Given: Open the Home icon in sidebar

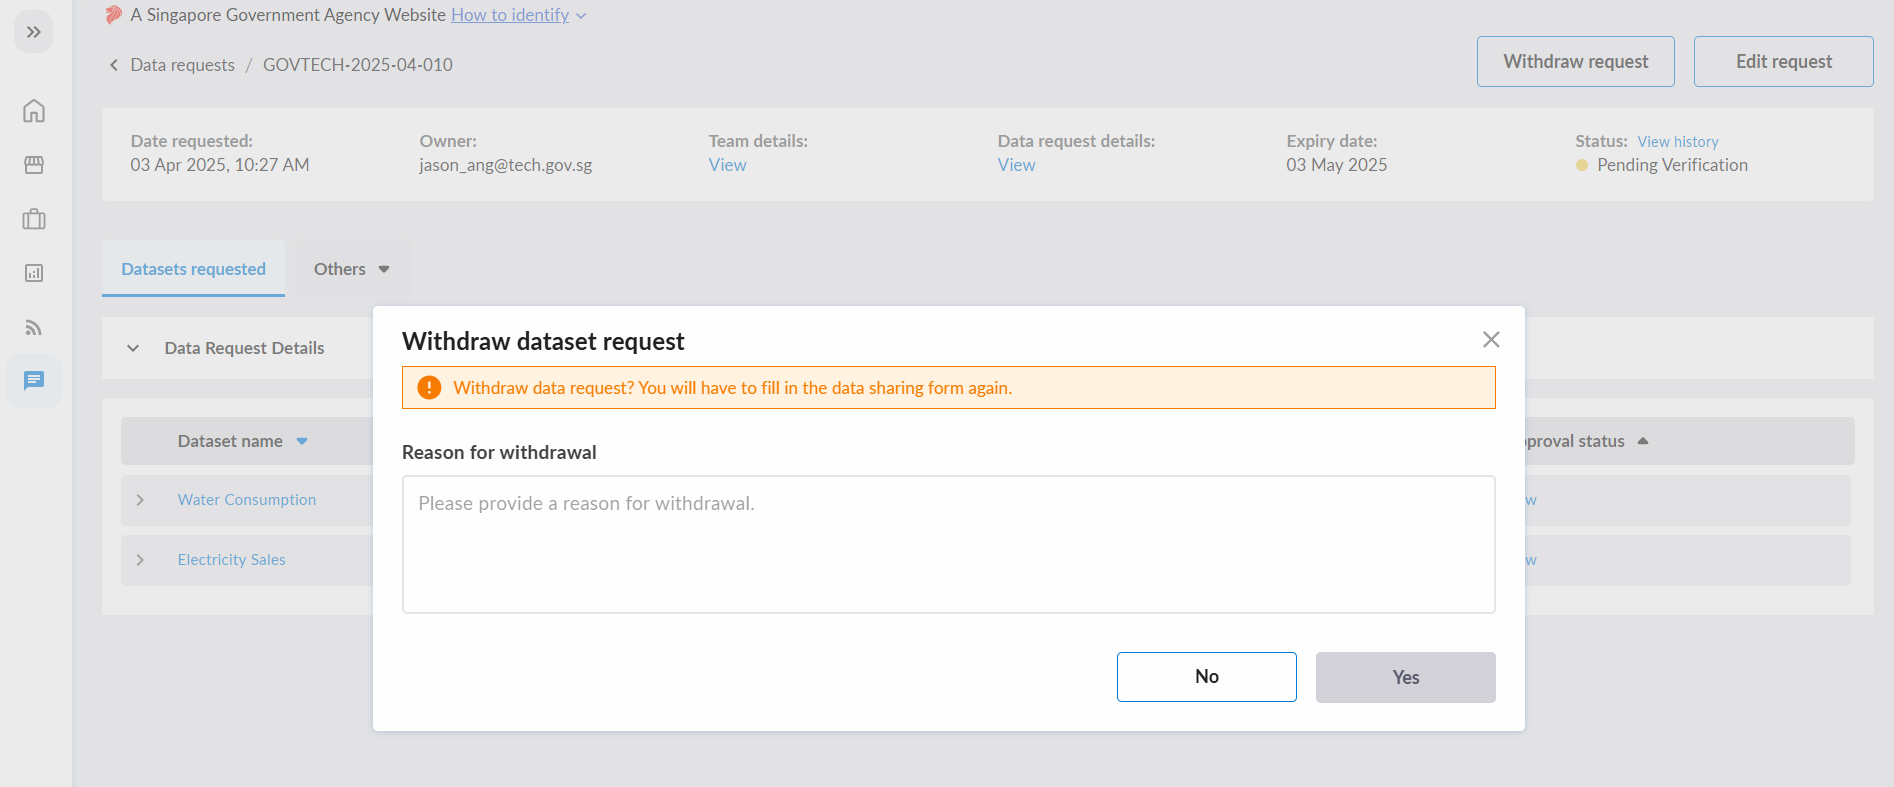Looking at the screenshot, I should pos(34,110).
